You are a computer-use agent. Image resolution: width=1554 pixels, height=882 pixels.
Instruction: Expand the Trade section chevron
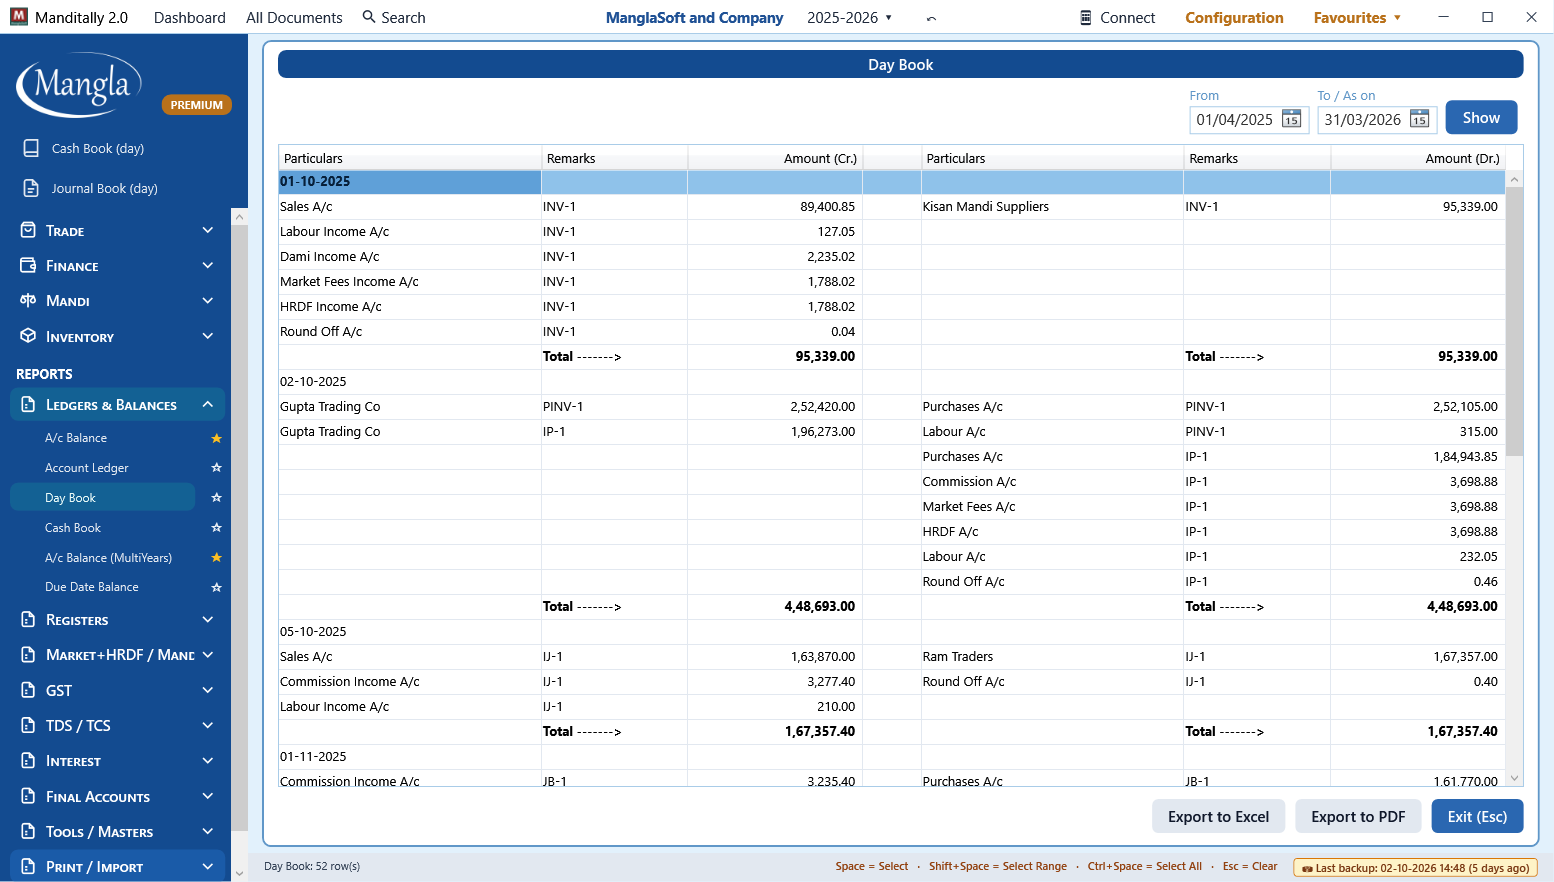click(x=208, y=230)
